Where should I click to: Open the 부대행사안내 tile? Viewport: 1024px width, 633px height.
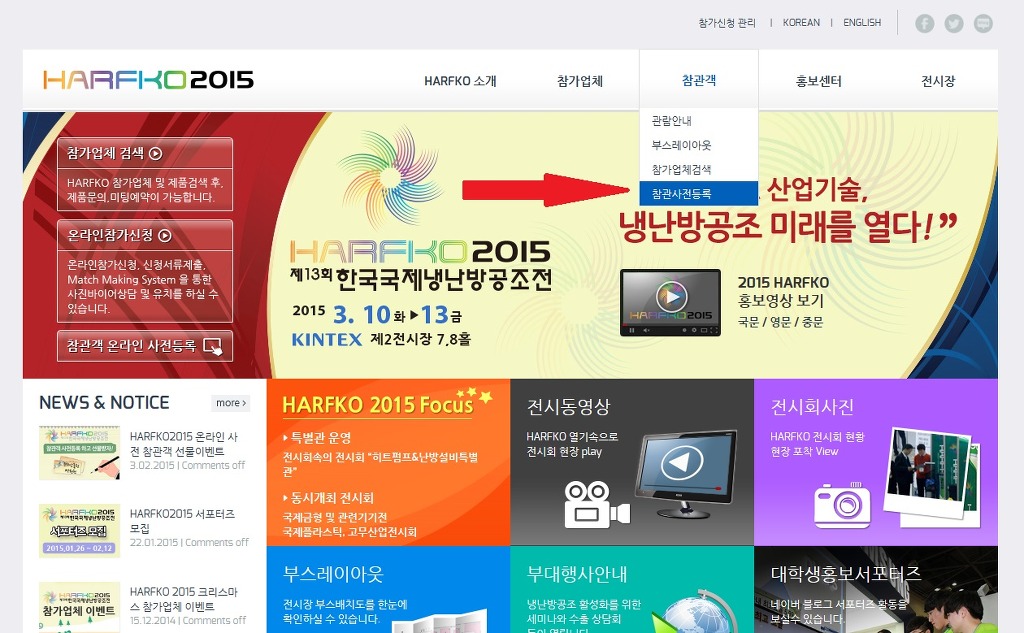point(632,589)
